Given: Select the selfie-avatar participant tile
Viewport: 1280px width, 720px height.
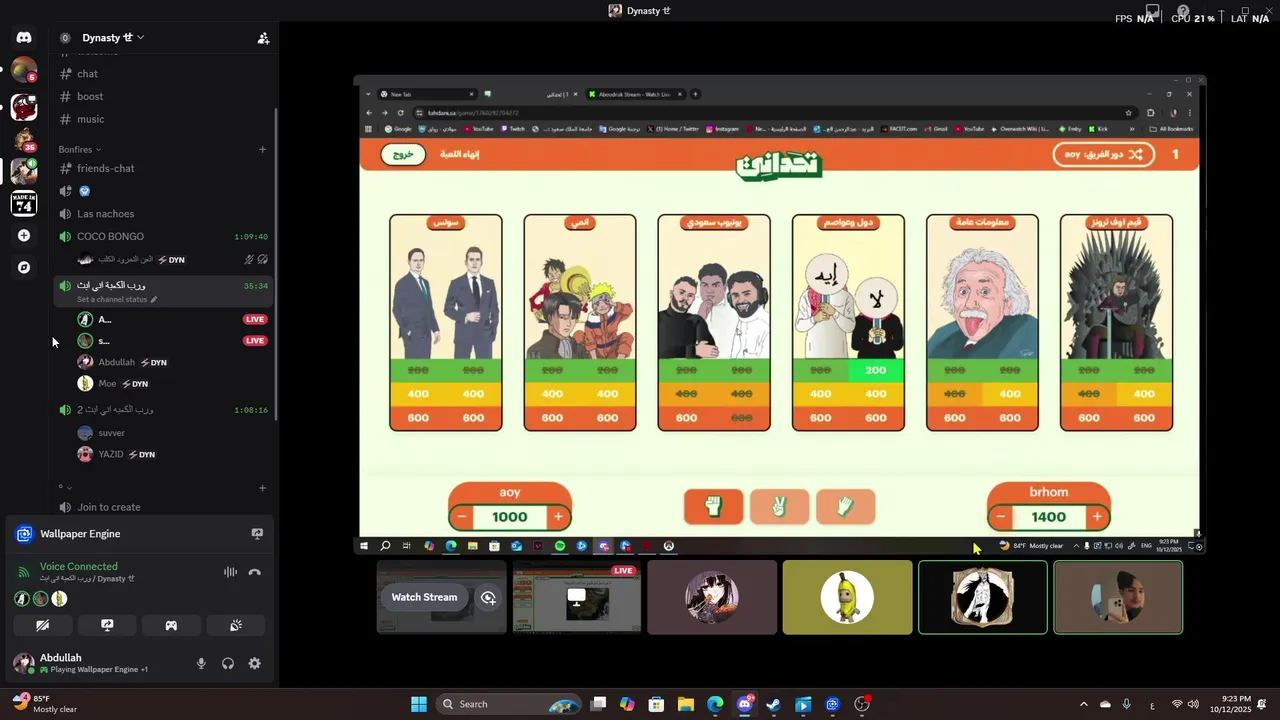Looking at the screenshot, I should [x=1118, y=597].
